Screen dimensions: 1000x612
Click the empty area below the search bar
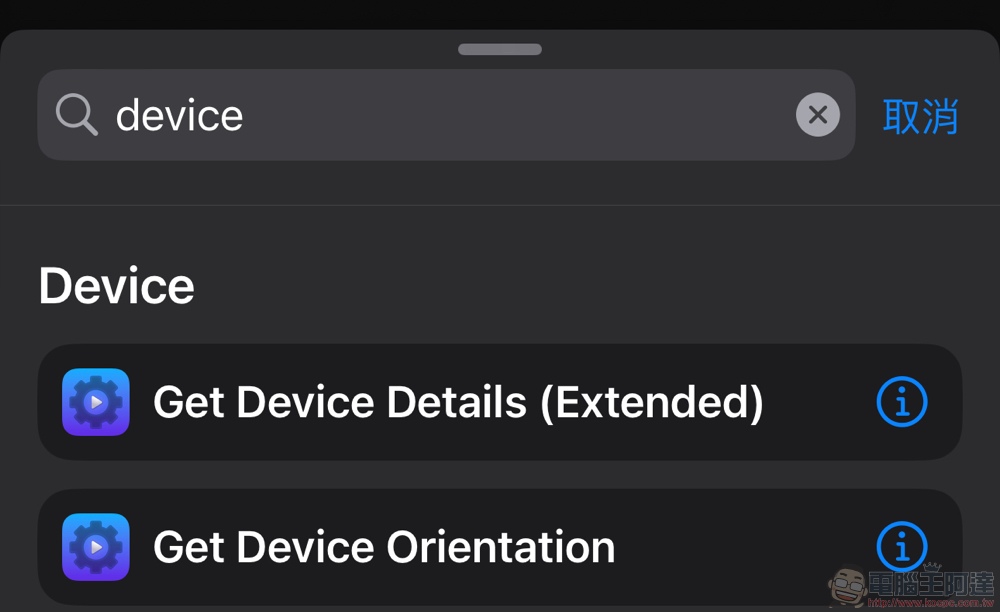click(x=500, y=182)
